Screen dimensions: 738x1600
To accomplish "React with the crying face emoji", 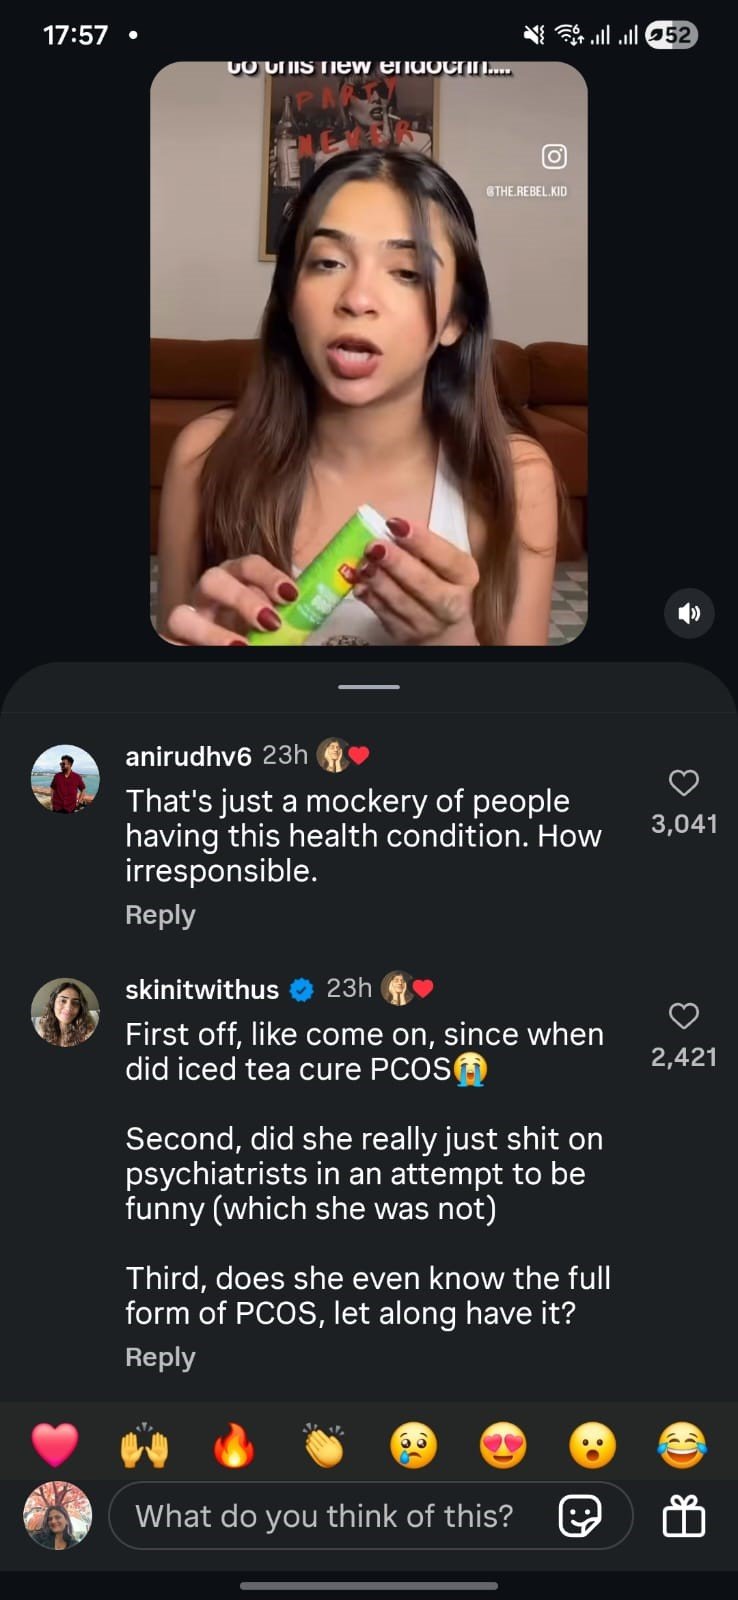I will click(x=413, y=1445).
